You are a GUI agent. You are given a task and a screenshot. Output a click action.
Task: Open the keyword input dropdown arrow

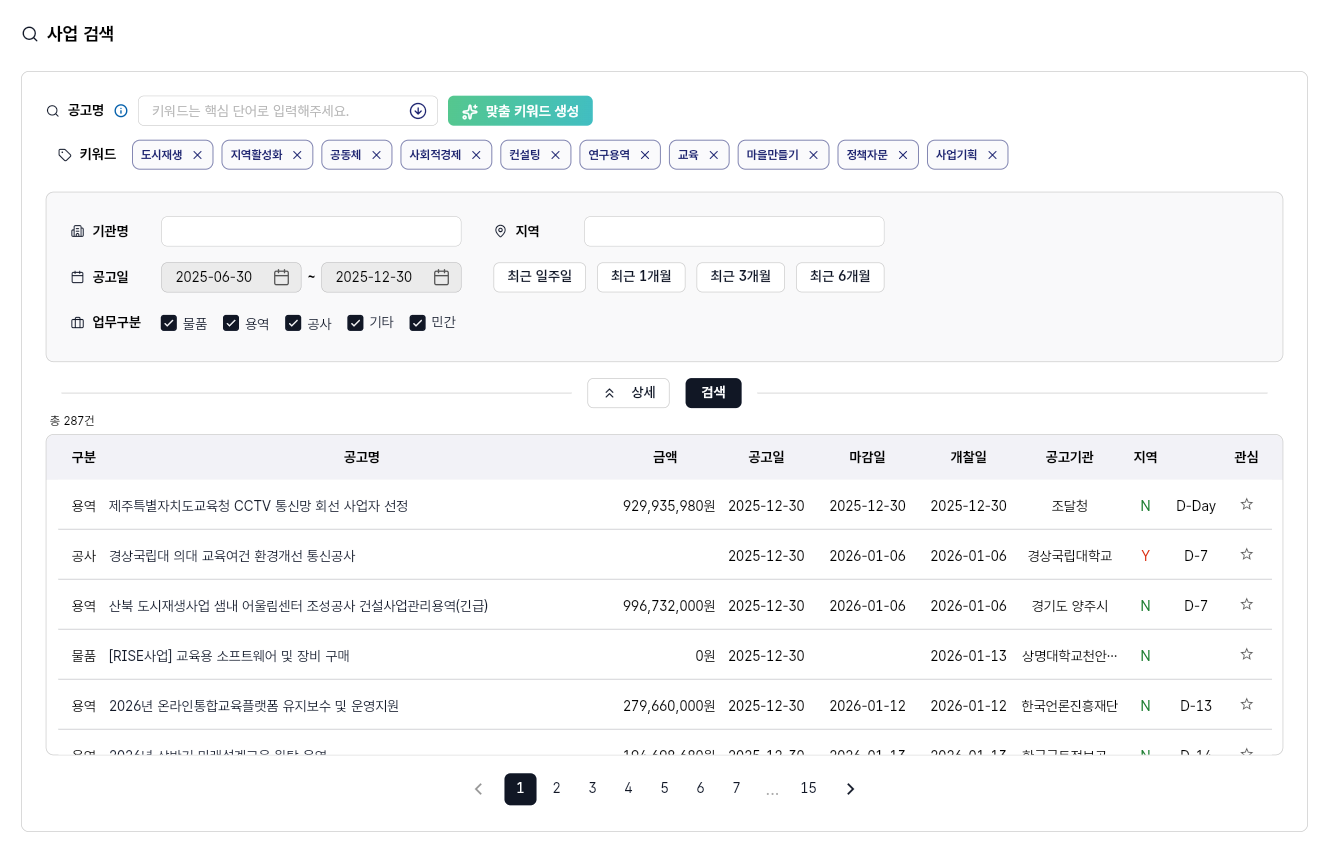(418, 111)
